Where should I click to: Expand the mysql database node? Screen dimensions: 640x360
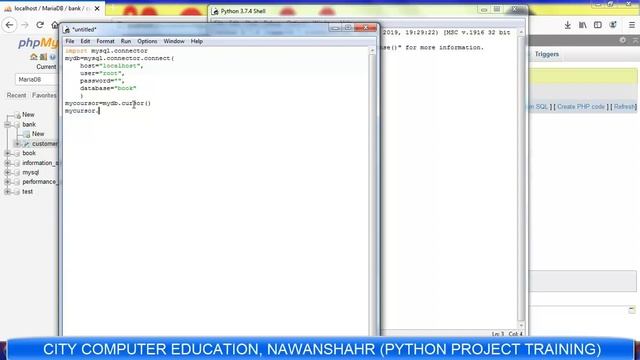pos(7,172)
